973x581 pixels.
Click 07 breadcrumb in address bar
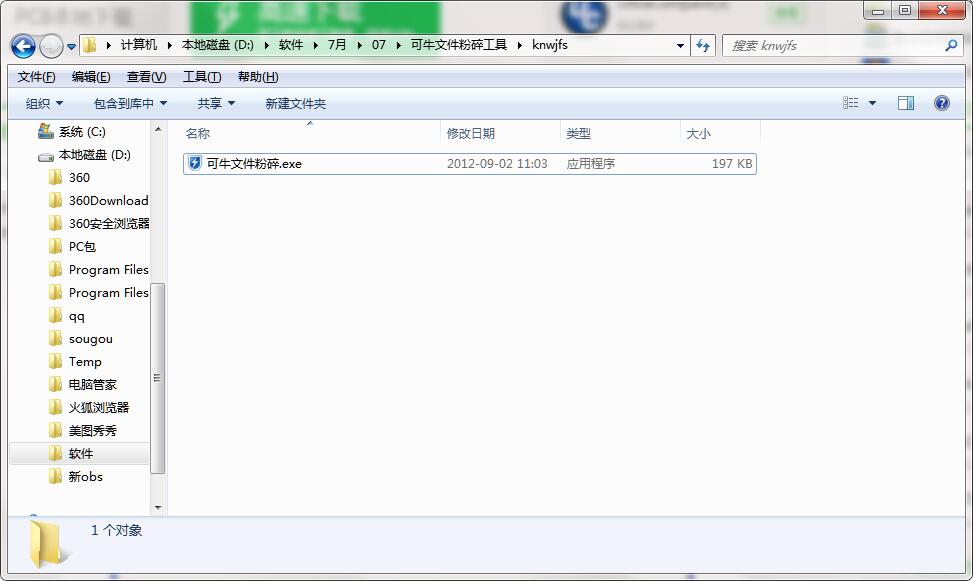379,45
